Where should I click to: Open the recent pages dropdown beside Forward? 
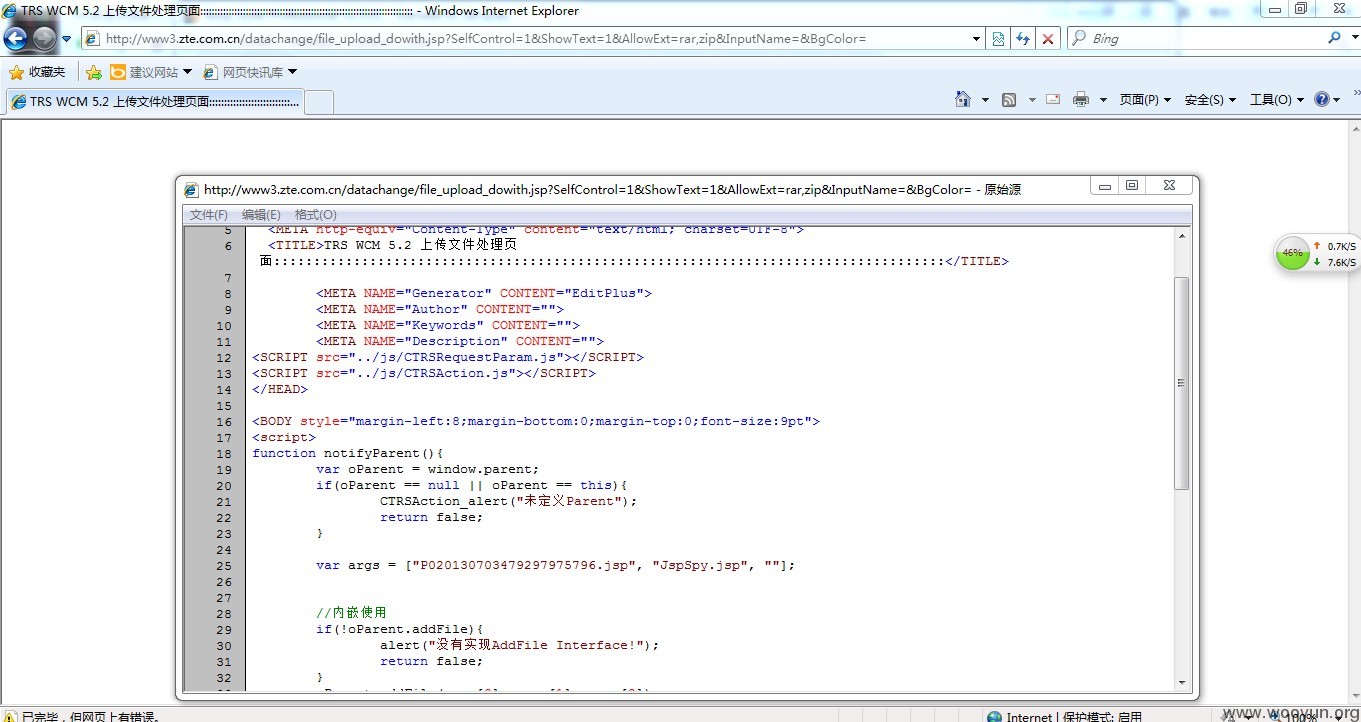pos(66,39)
